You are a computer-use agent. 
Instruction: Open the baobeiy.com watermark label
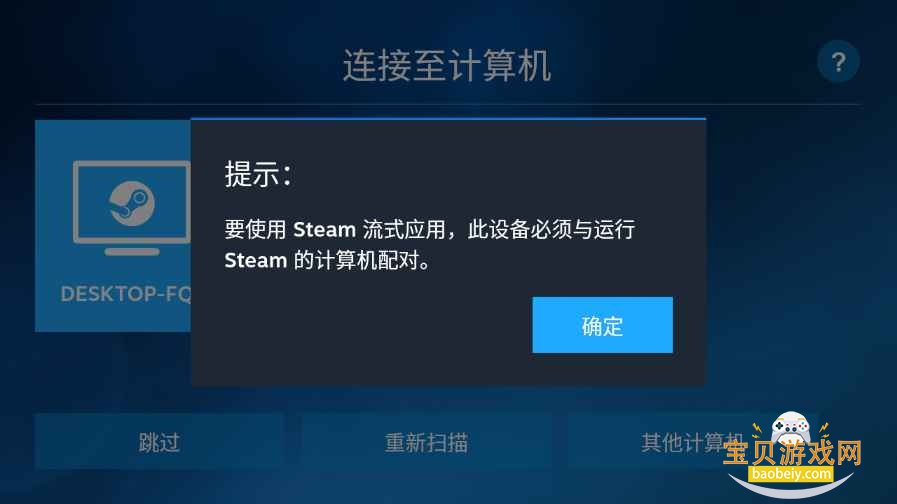tap(791, 474)
